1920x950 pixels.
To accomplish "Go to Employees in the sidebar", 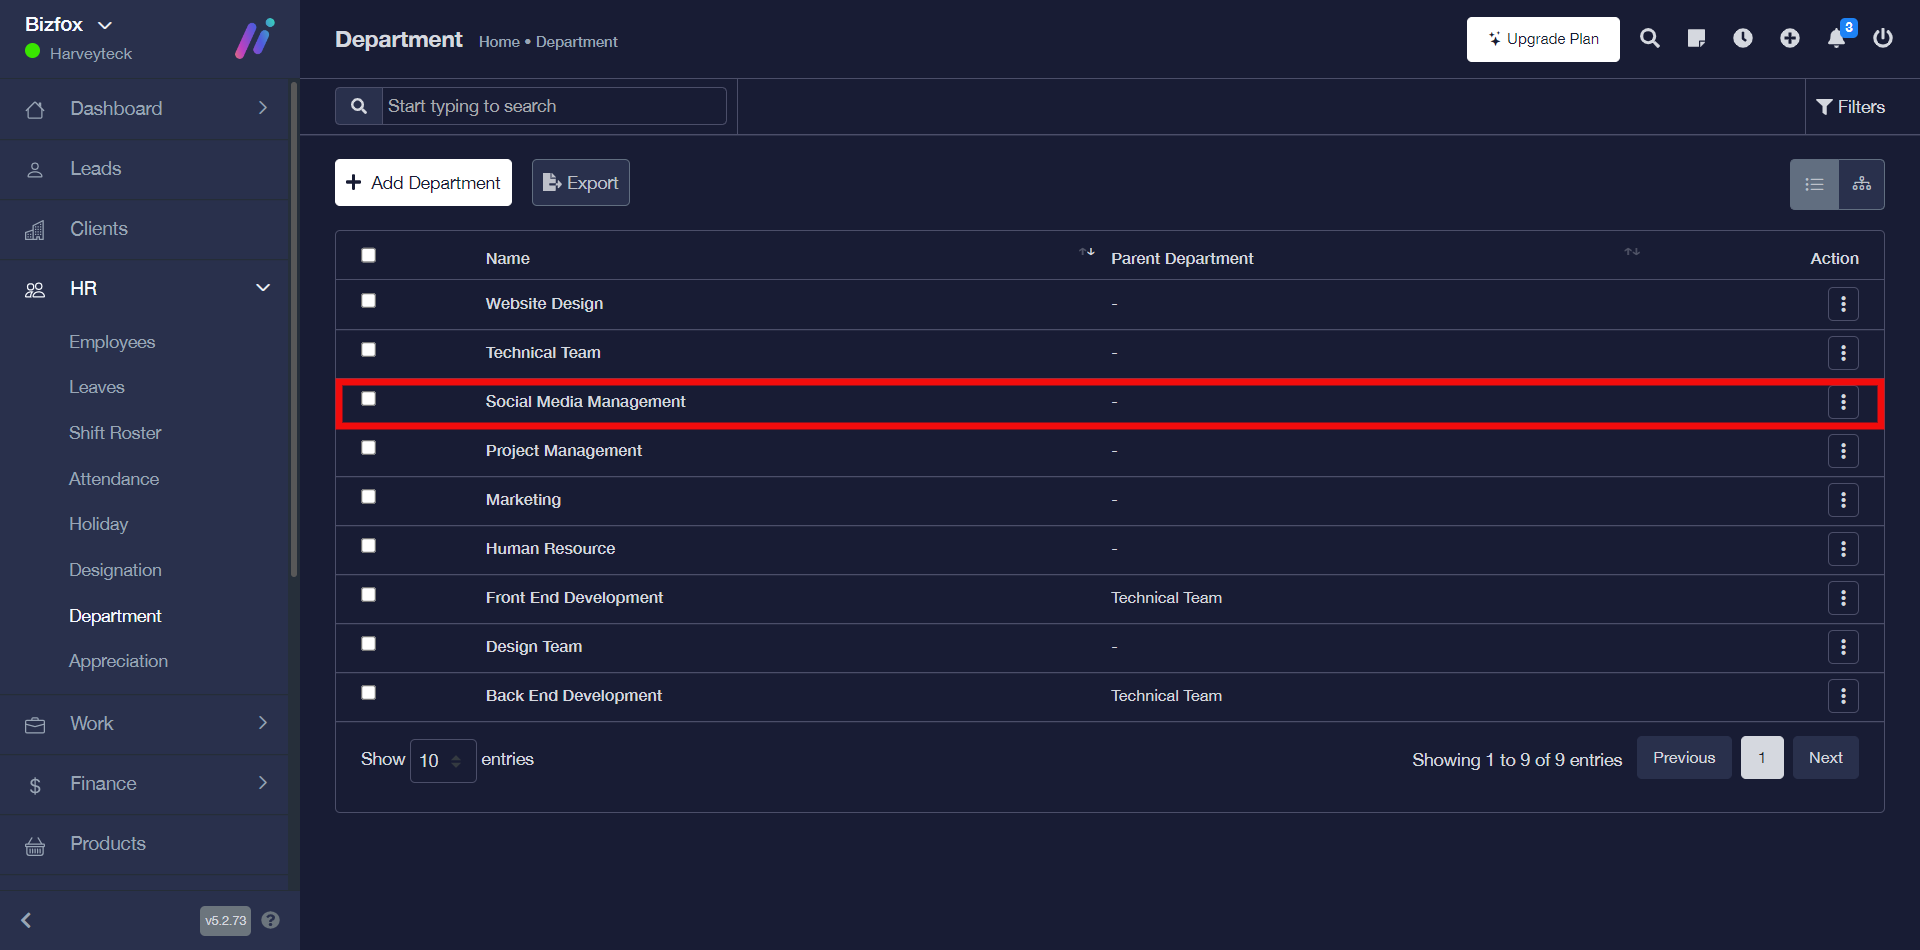I will tap(112, 342).
